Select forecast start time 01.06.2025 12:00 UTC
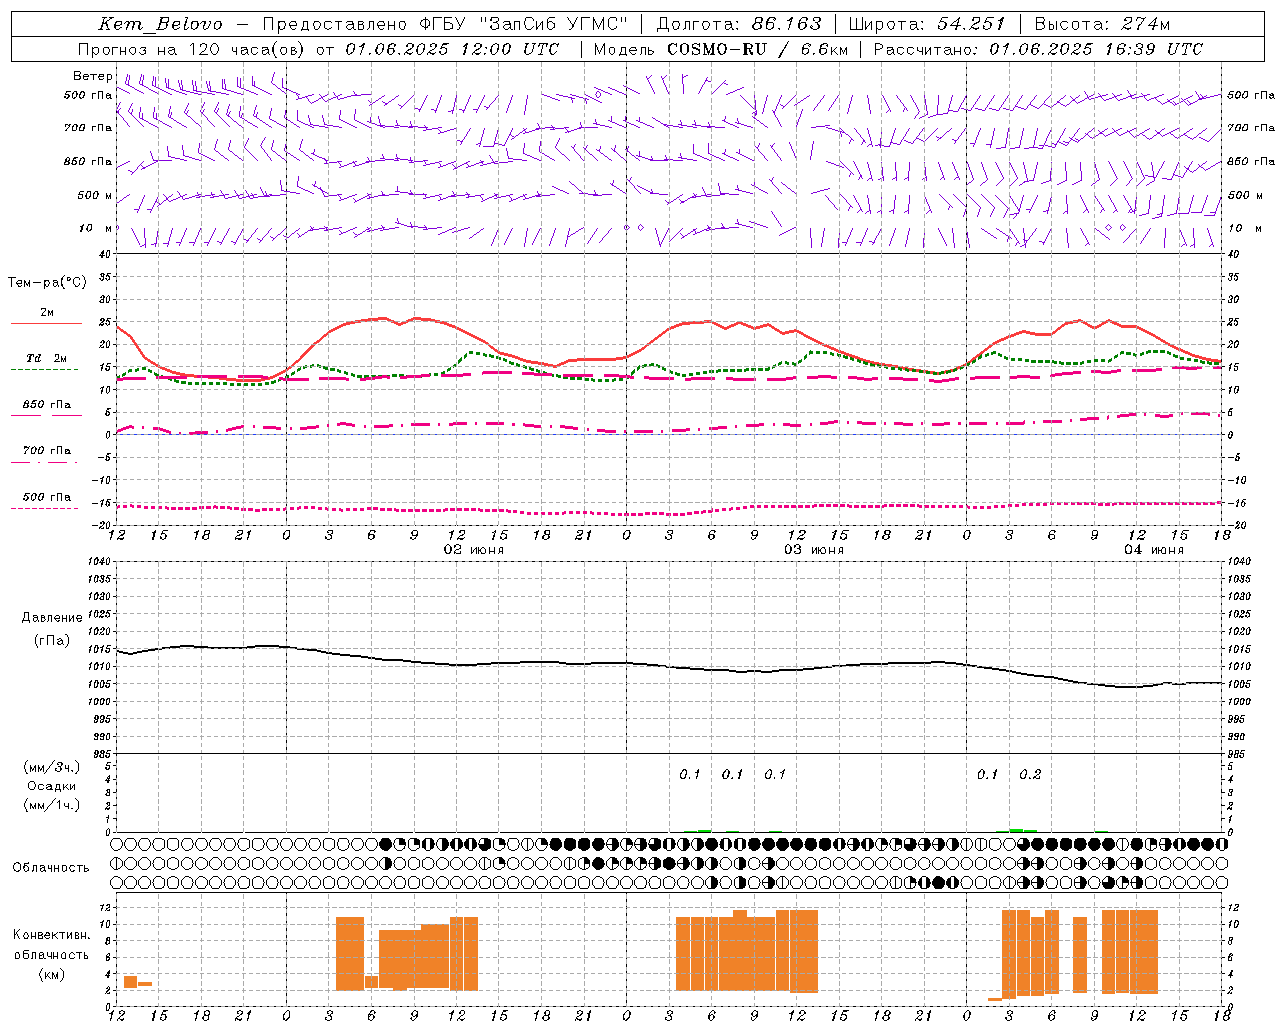Viewport: 1280px width, 1024px height. 452,49
